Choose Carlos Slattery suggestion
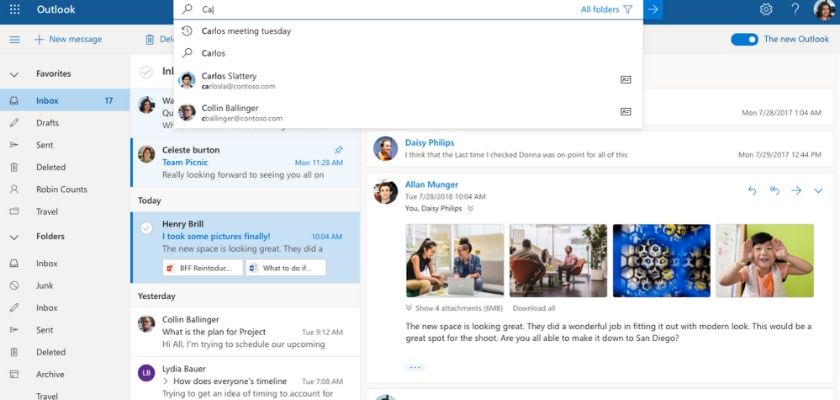The width and height of the screenshot is (840, 400). [408, 80]
